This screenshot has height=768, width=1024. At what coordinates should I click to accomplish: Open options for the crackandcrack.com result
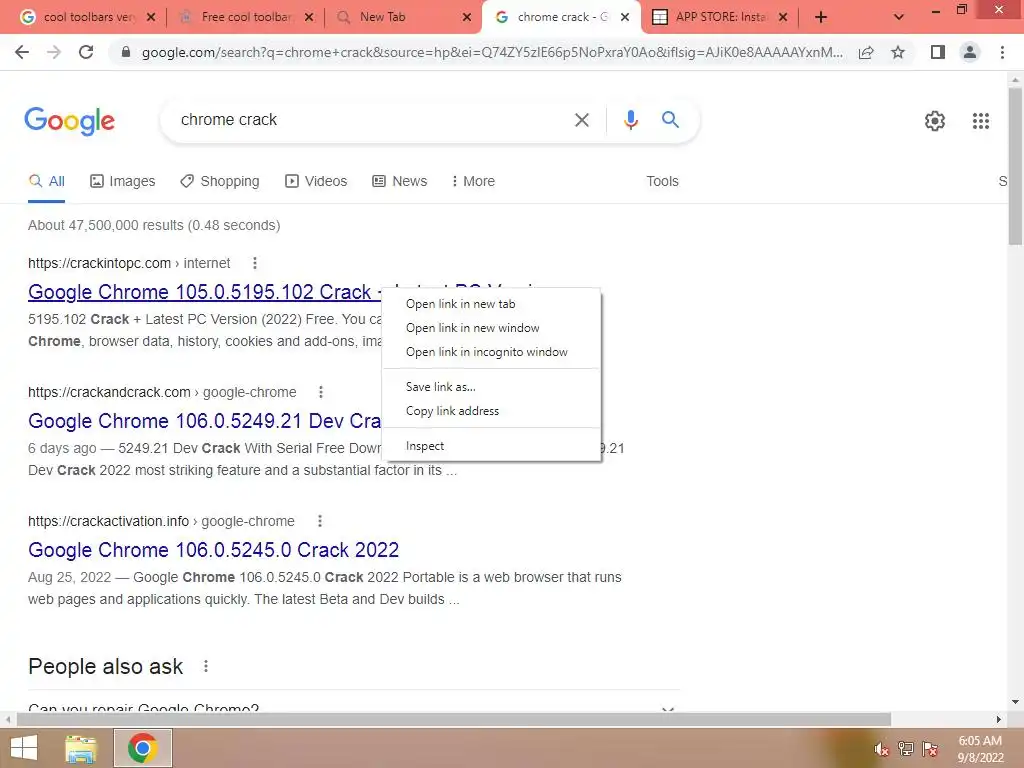[321, 392]
